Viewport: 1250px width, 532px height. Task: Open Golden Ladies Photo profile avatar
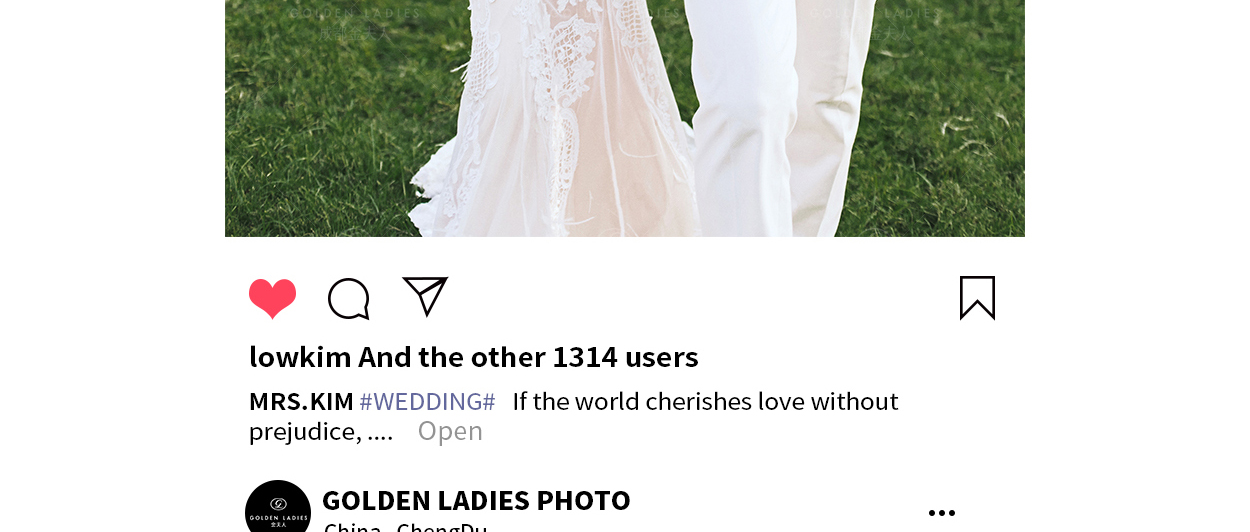[x=278, y=510]
